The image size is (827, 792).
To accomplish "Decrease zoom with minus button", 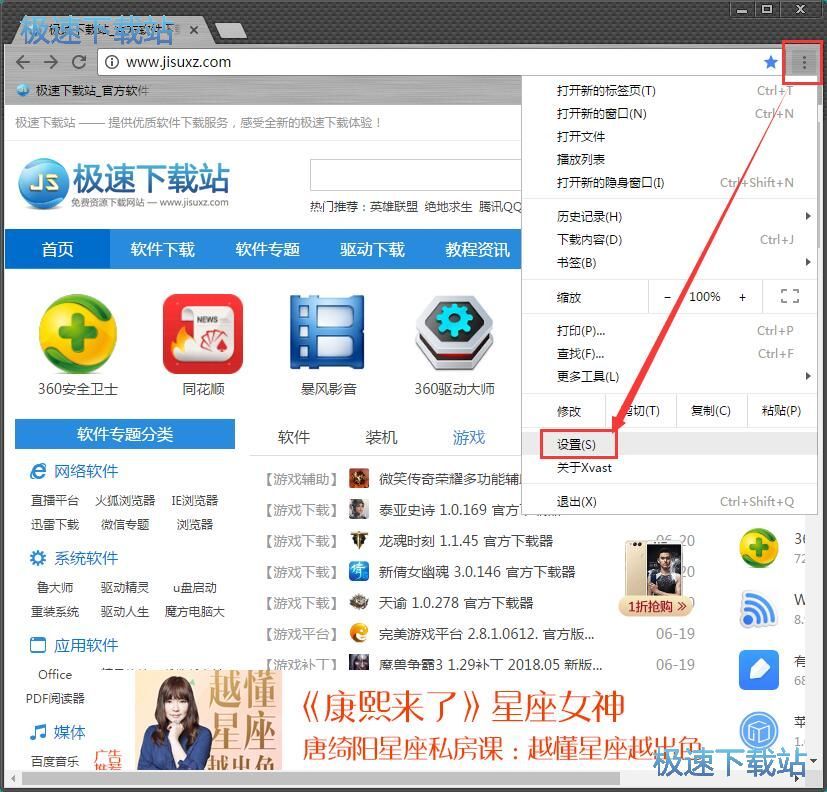I will coord(667,297).
